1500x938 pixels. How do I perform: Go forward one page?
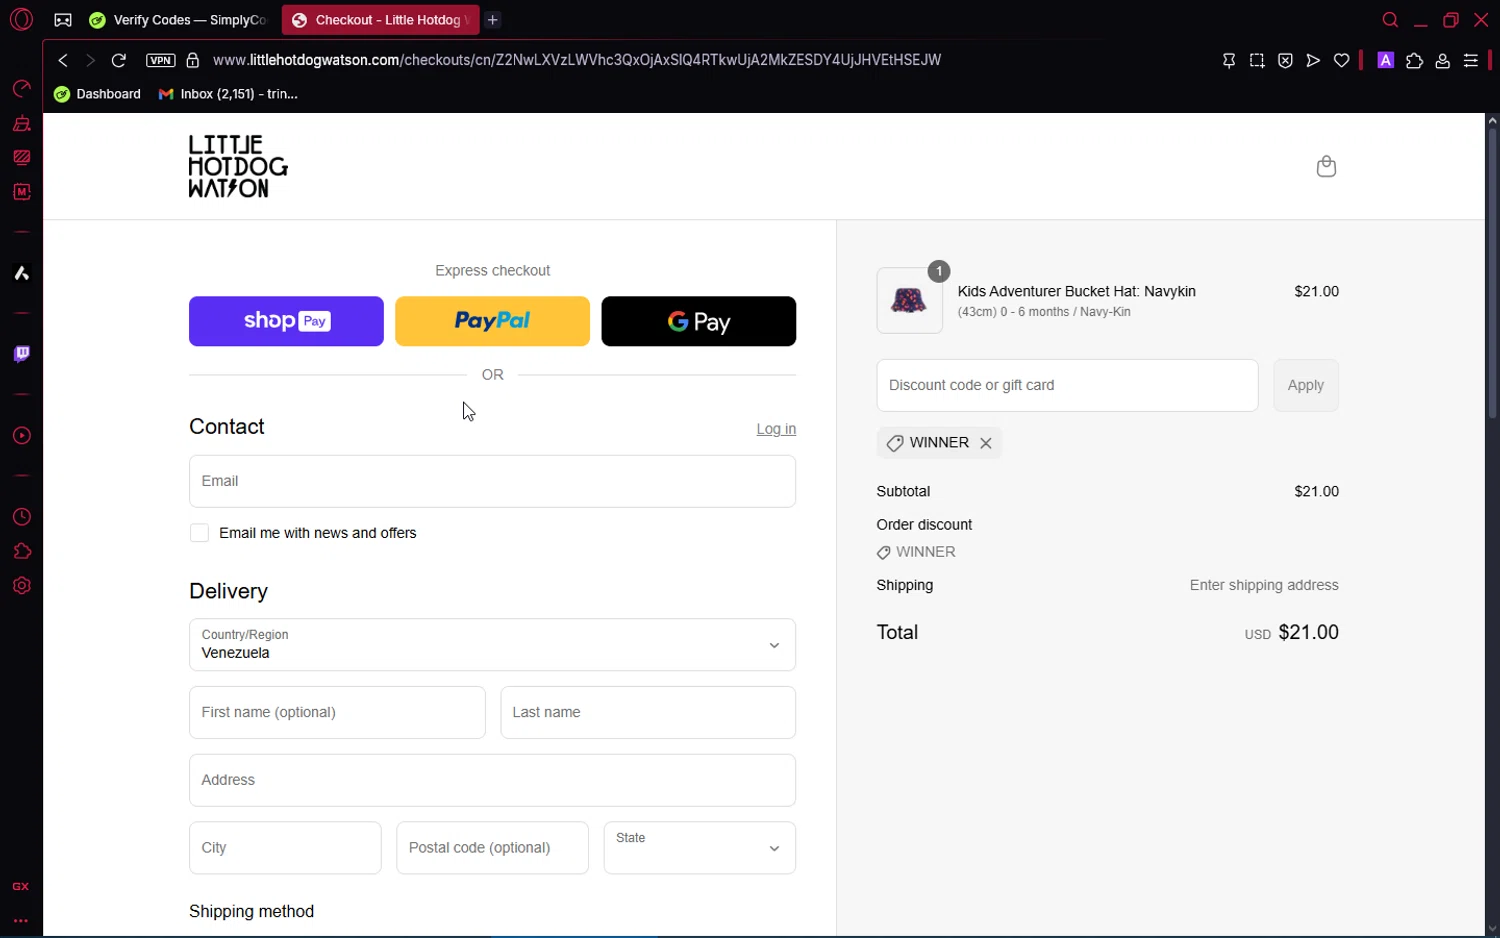90,60
